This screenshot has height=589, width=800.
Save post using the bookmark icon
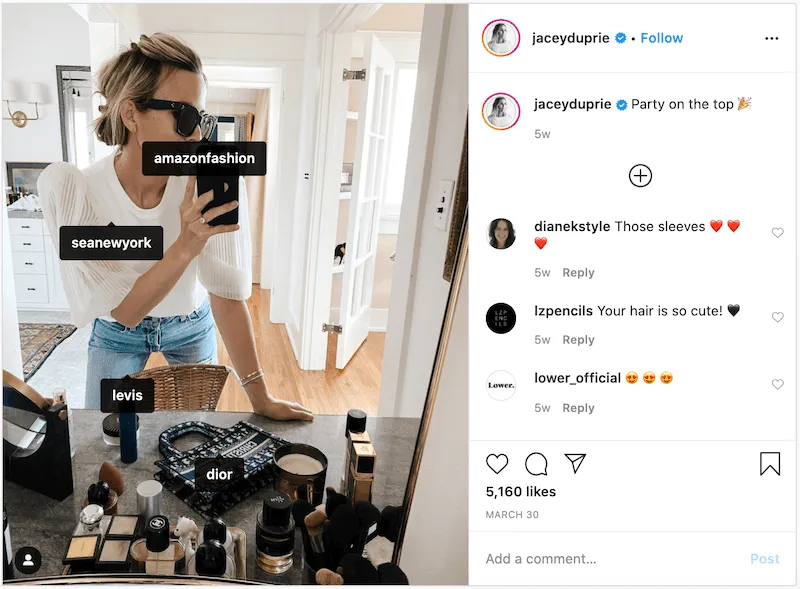[770, 463]
